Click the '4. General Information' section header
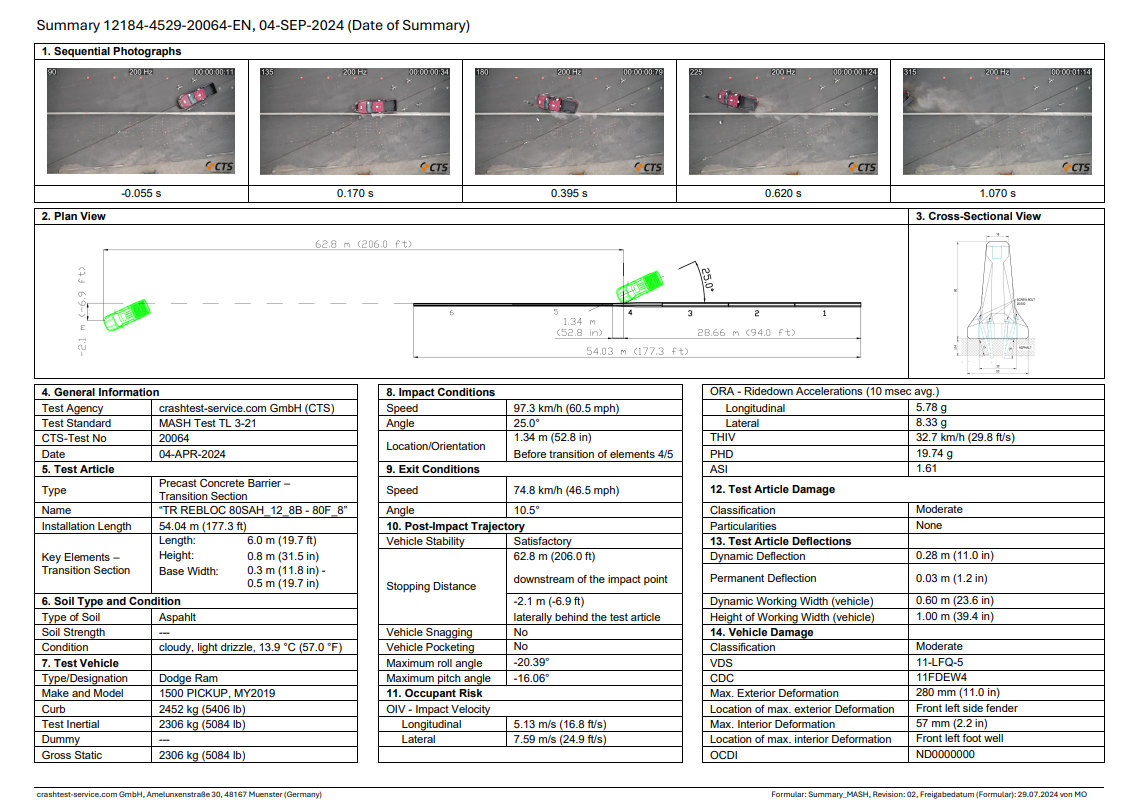1133x803 pixels. point(100,393)
